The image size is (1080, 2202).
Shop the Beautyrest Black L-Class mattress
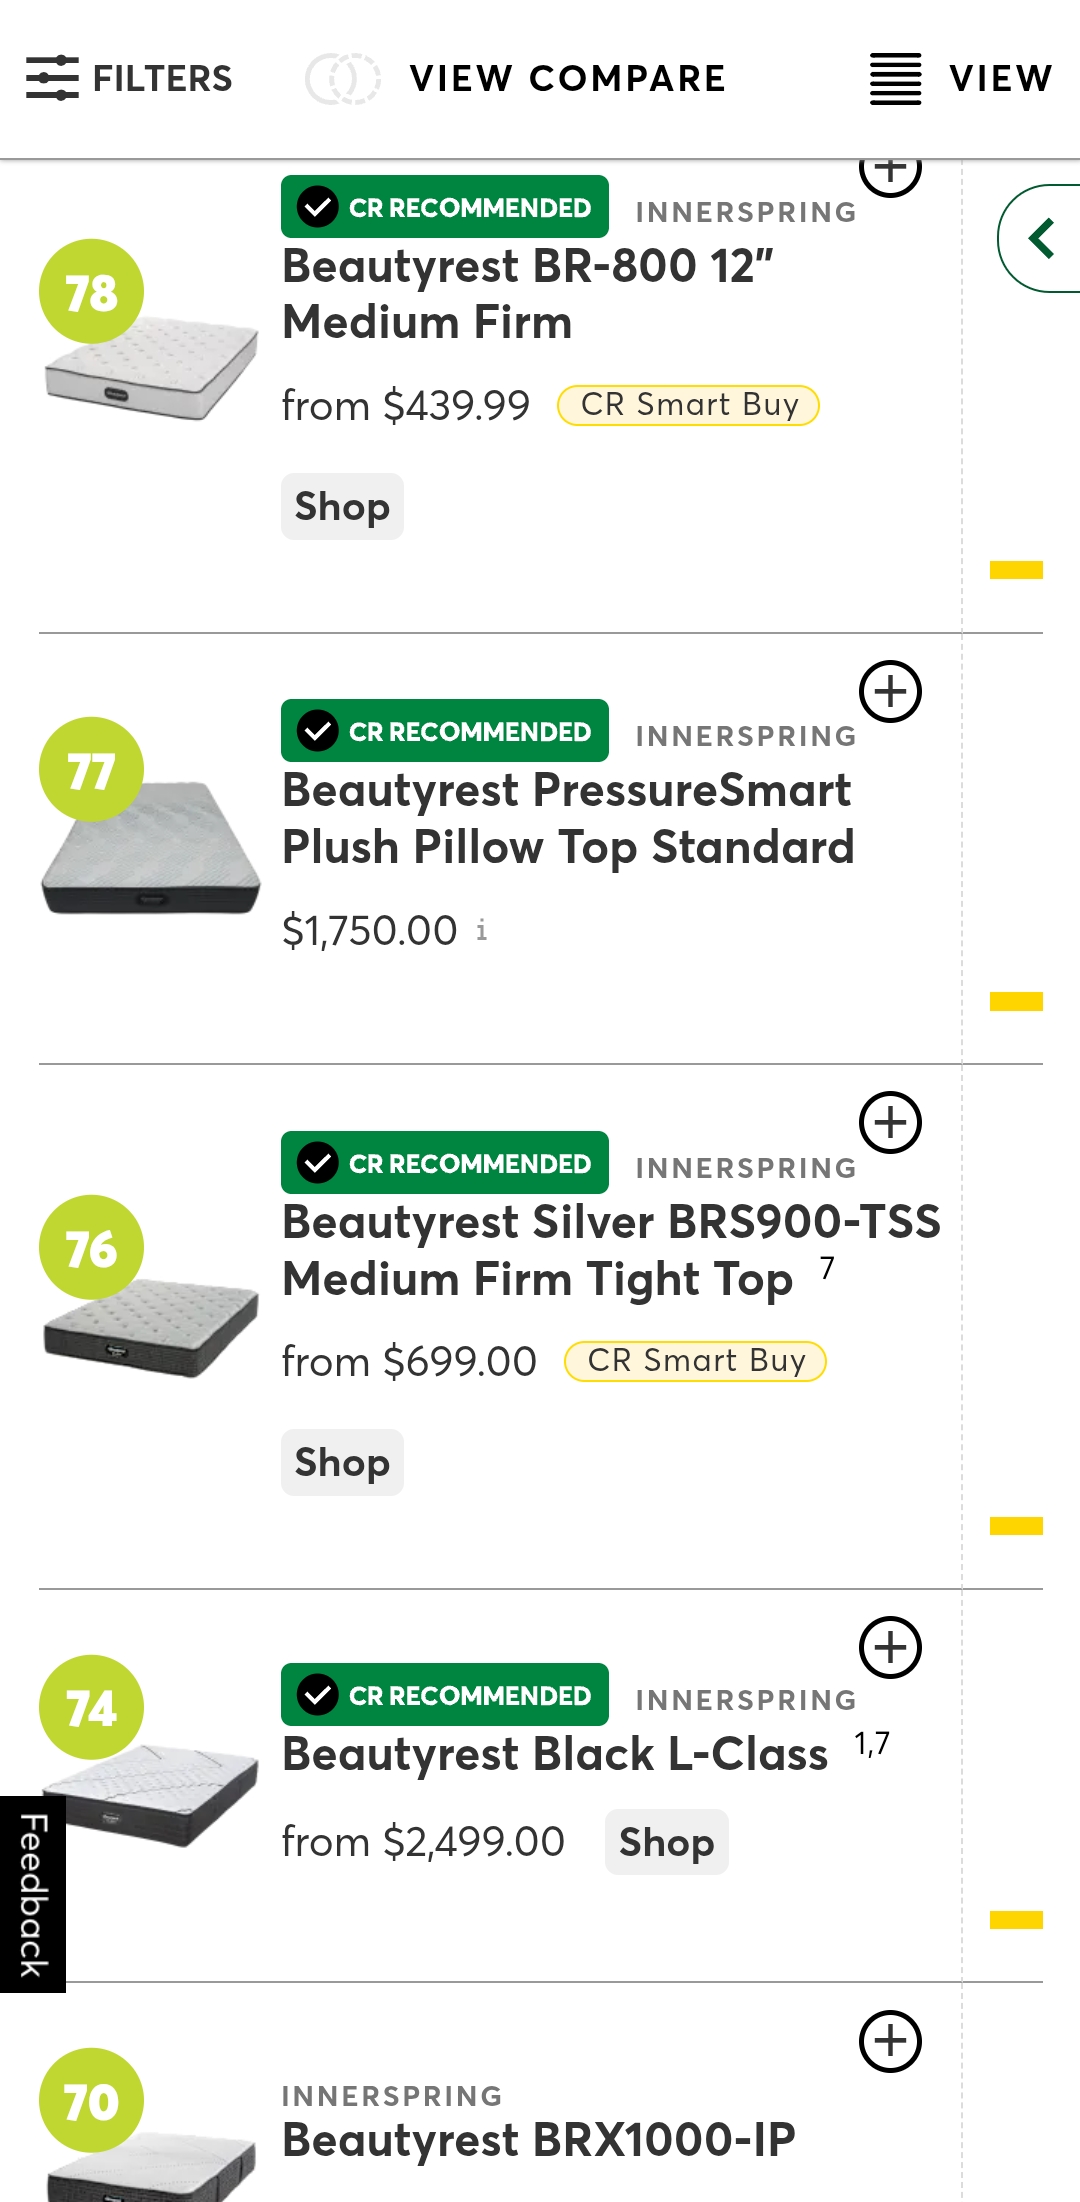click(666, 1842)
